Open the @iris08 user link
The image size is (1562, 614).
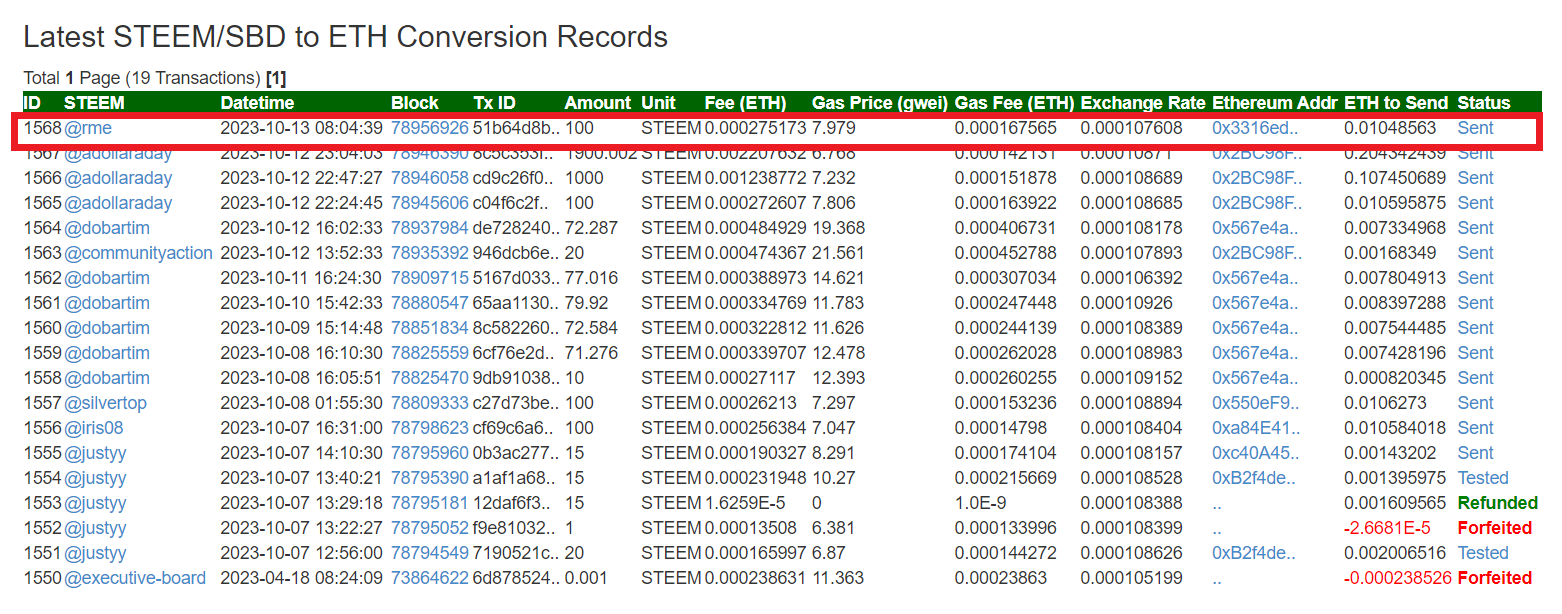tap(94, 428)
